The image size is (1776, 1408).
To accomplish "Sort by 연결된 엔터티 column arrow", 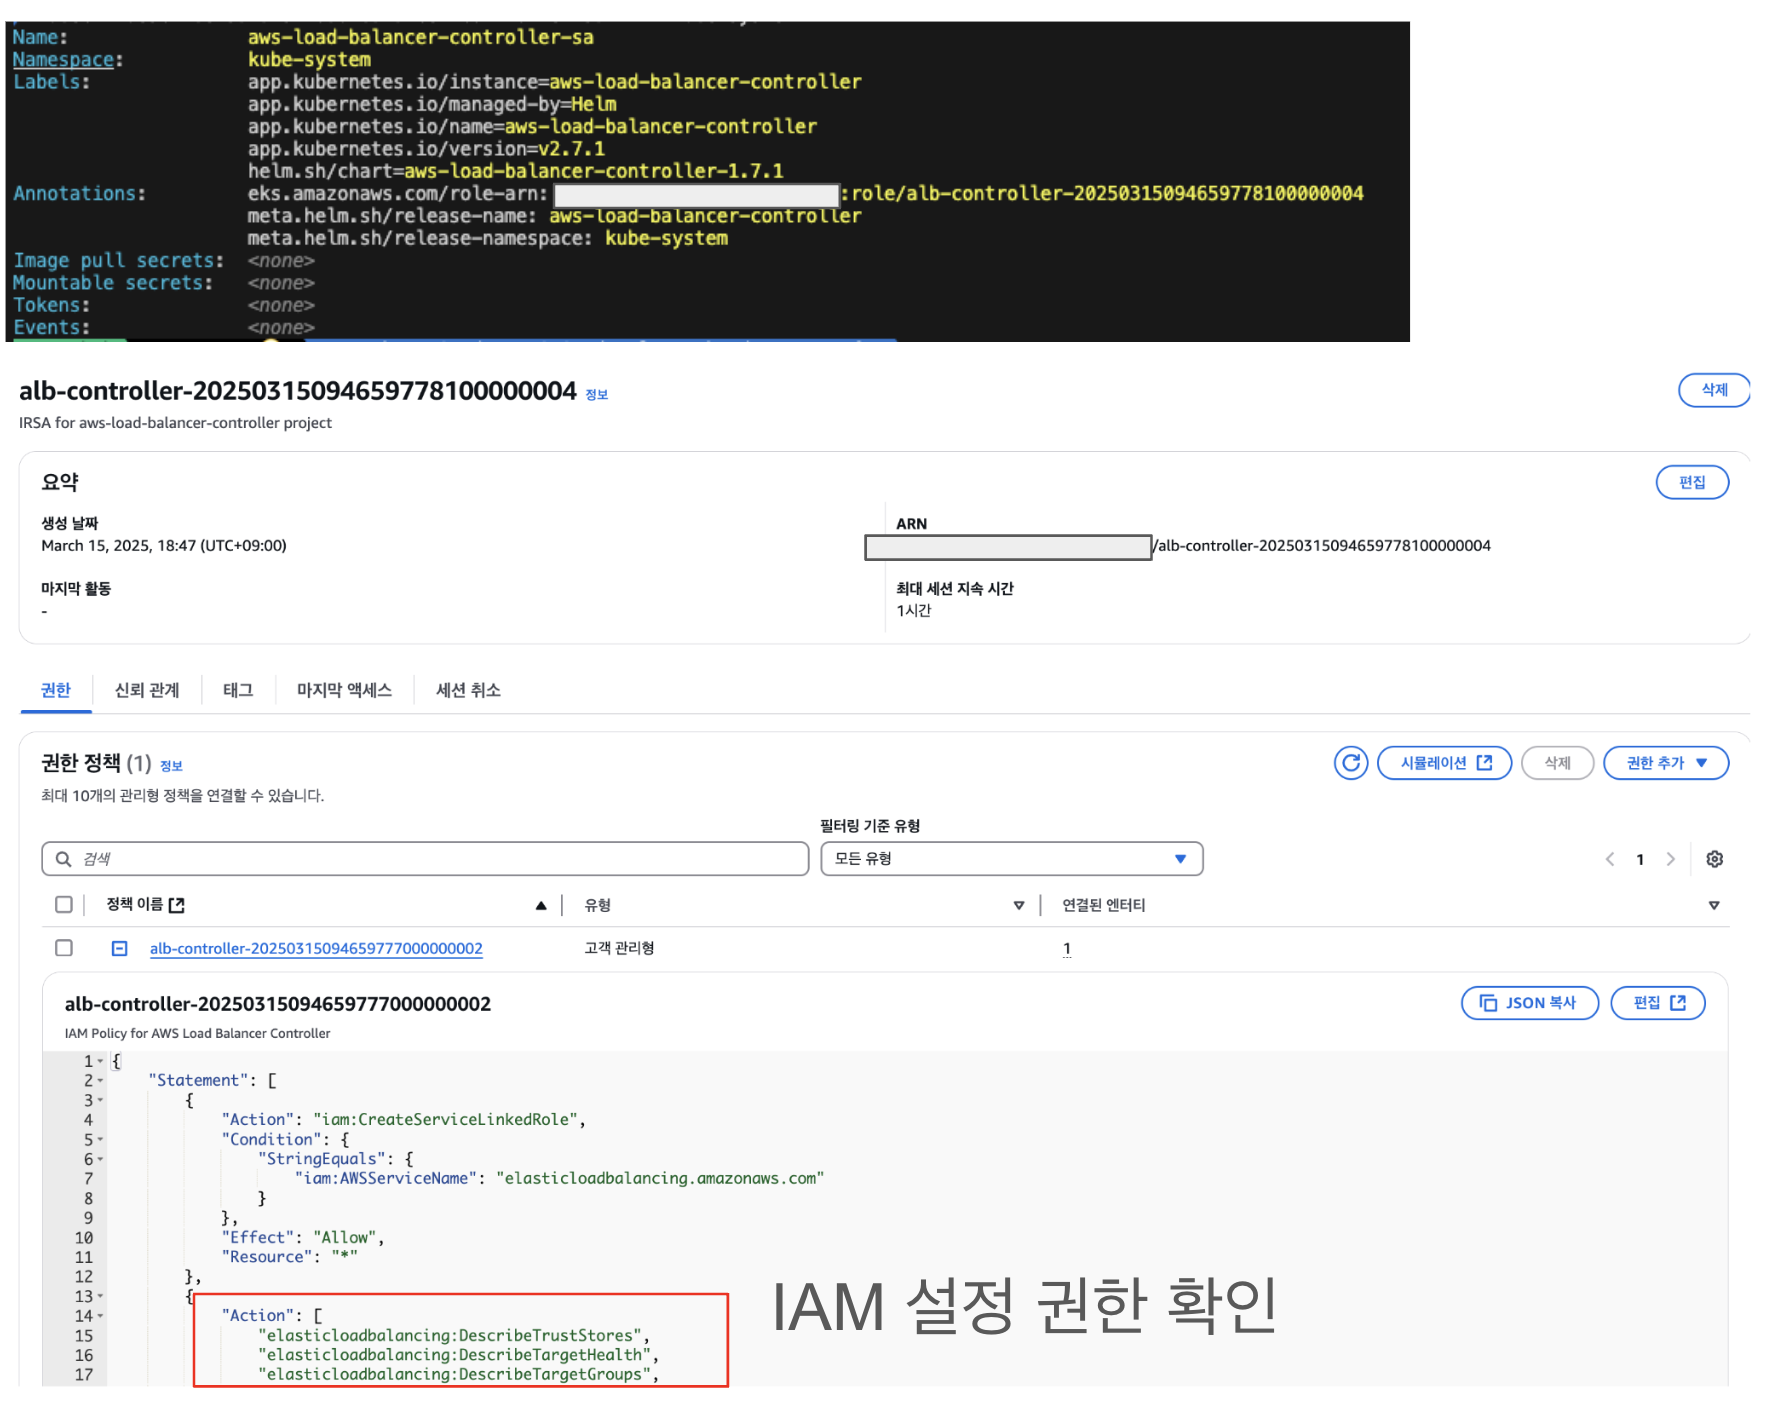I will coord(1714,905).
